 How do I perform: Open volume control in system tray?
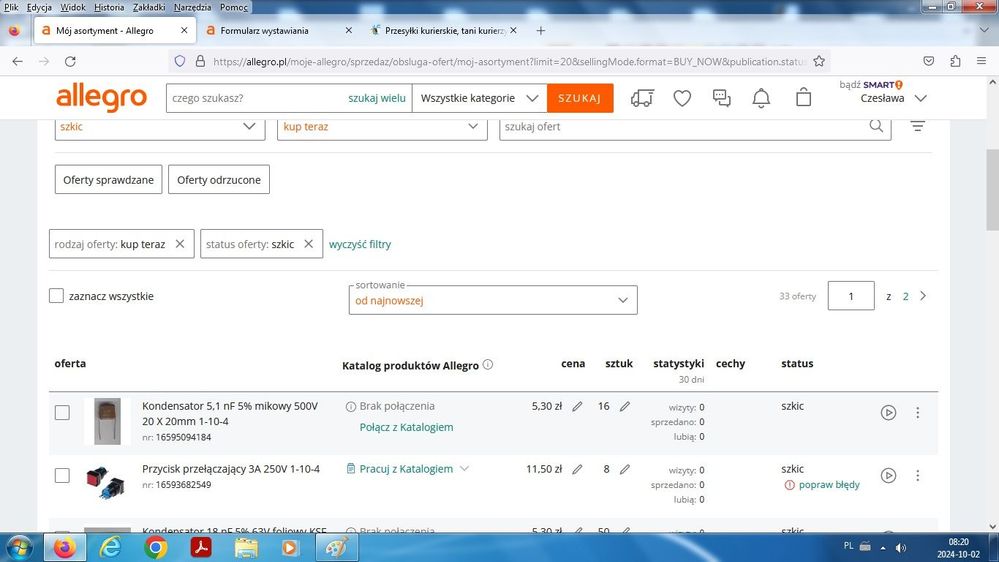click(x=900, y=547)
